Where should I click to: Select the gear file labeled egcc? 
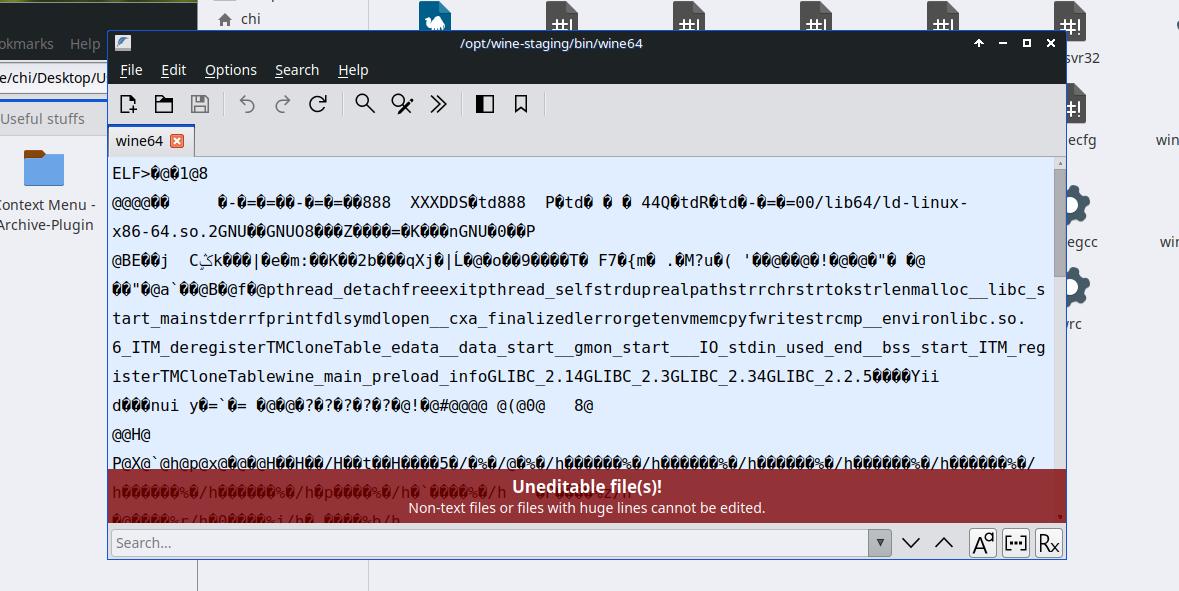click(1081, 217)
